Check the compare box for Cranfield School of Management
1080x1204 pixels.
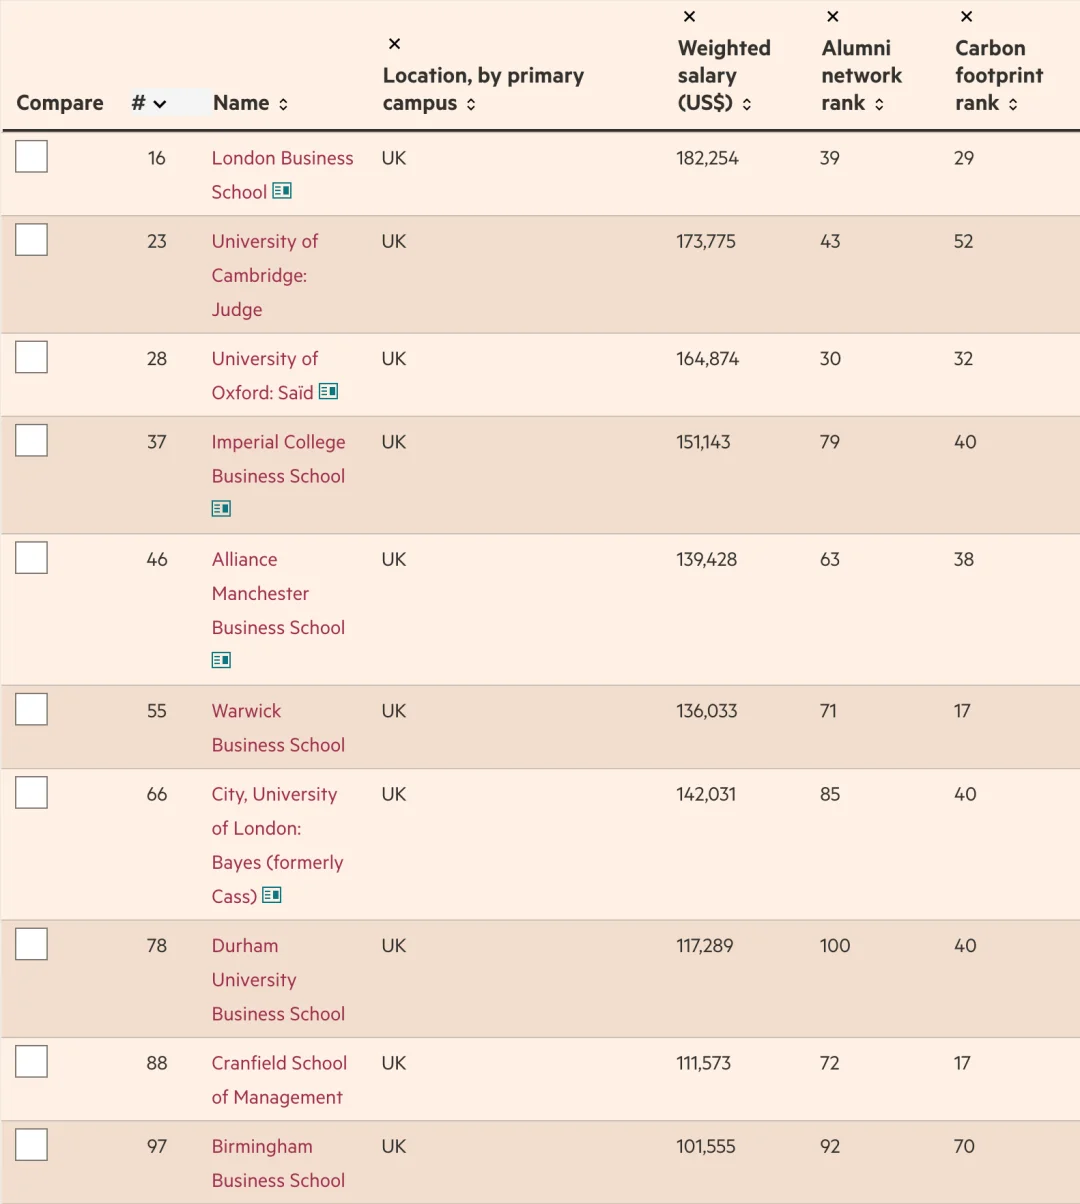pyautogui.click(x=32, y=1062)
